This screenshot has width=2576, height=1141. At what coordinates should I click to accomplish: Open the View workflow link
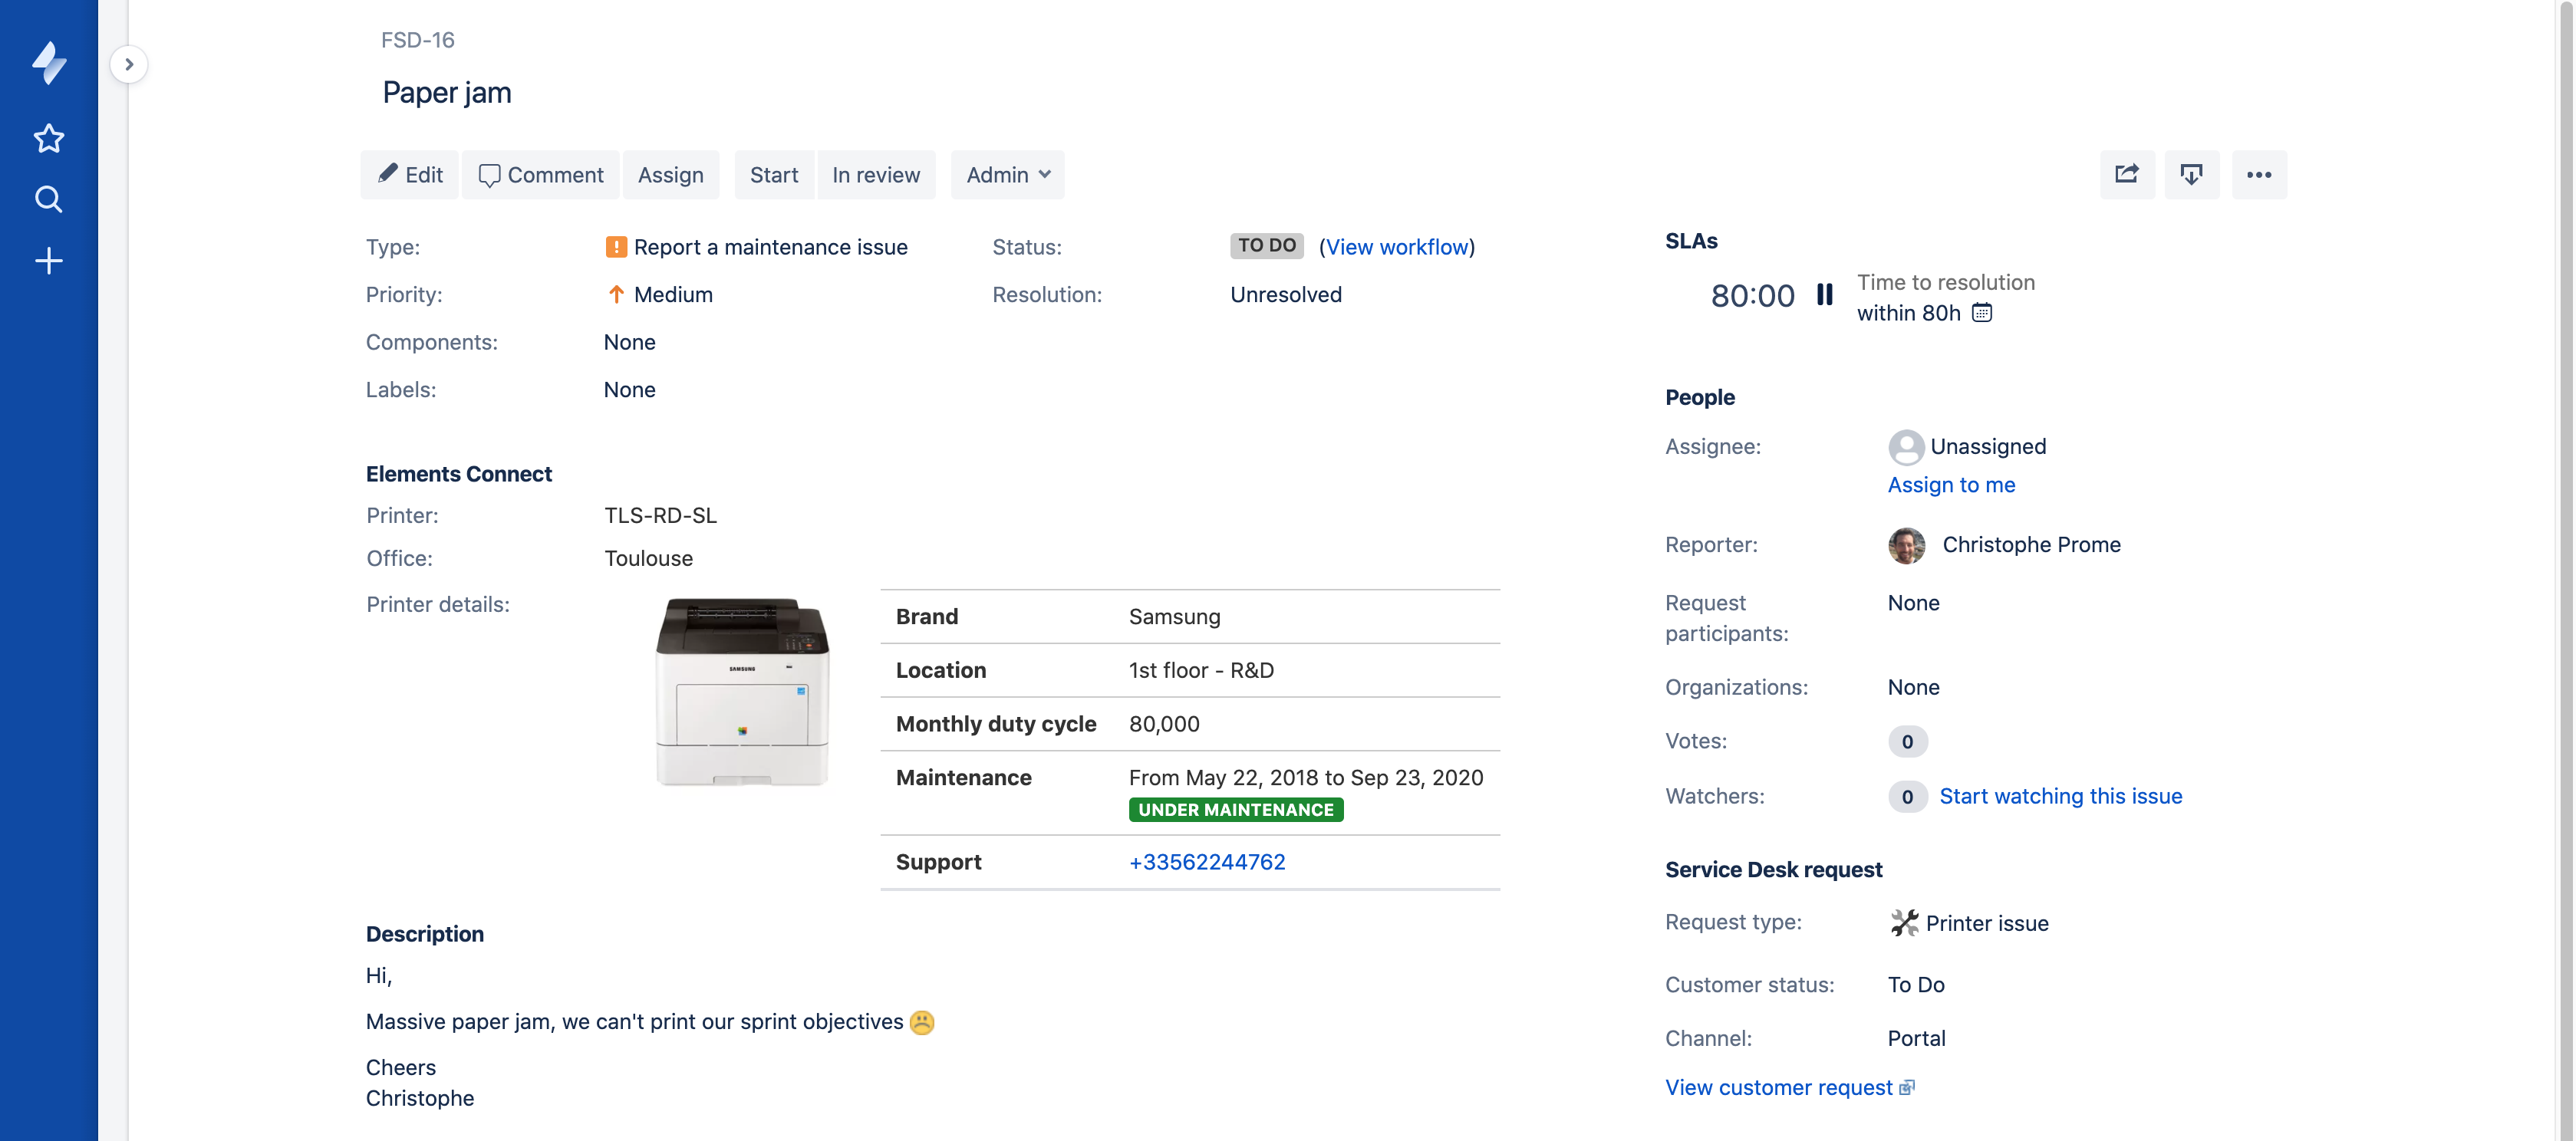tap(1397, 246)
